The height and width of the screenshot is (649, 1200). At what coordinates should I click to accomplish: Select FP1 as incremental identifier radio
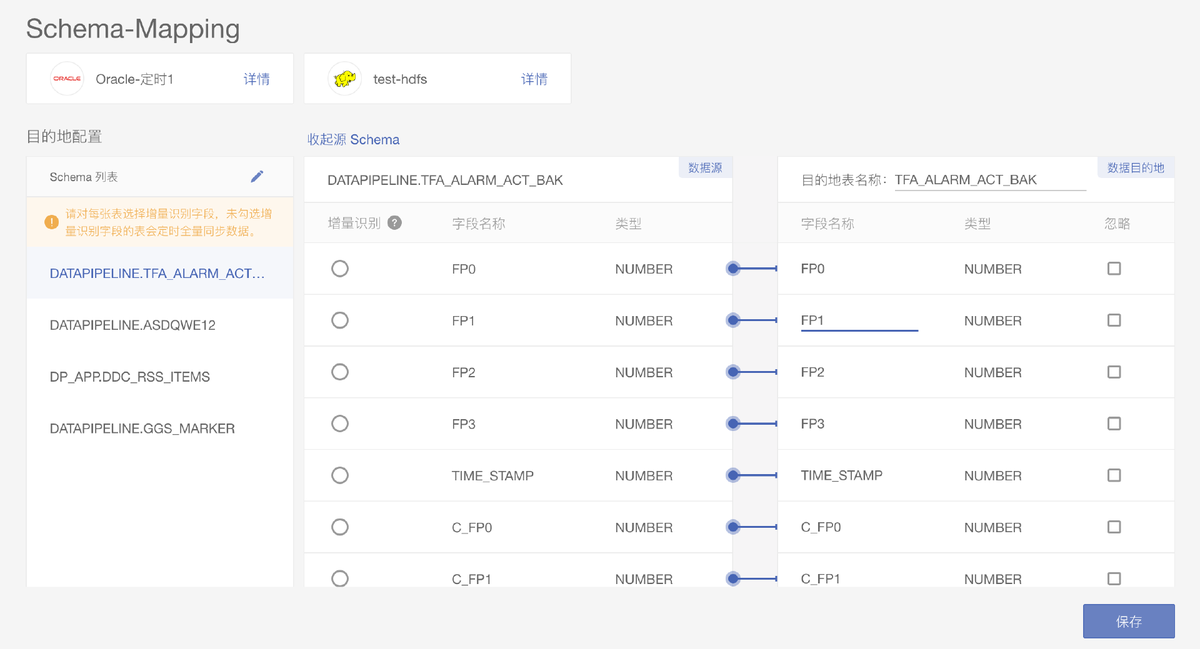340,320
